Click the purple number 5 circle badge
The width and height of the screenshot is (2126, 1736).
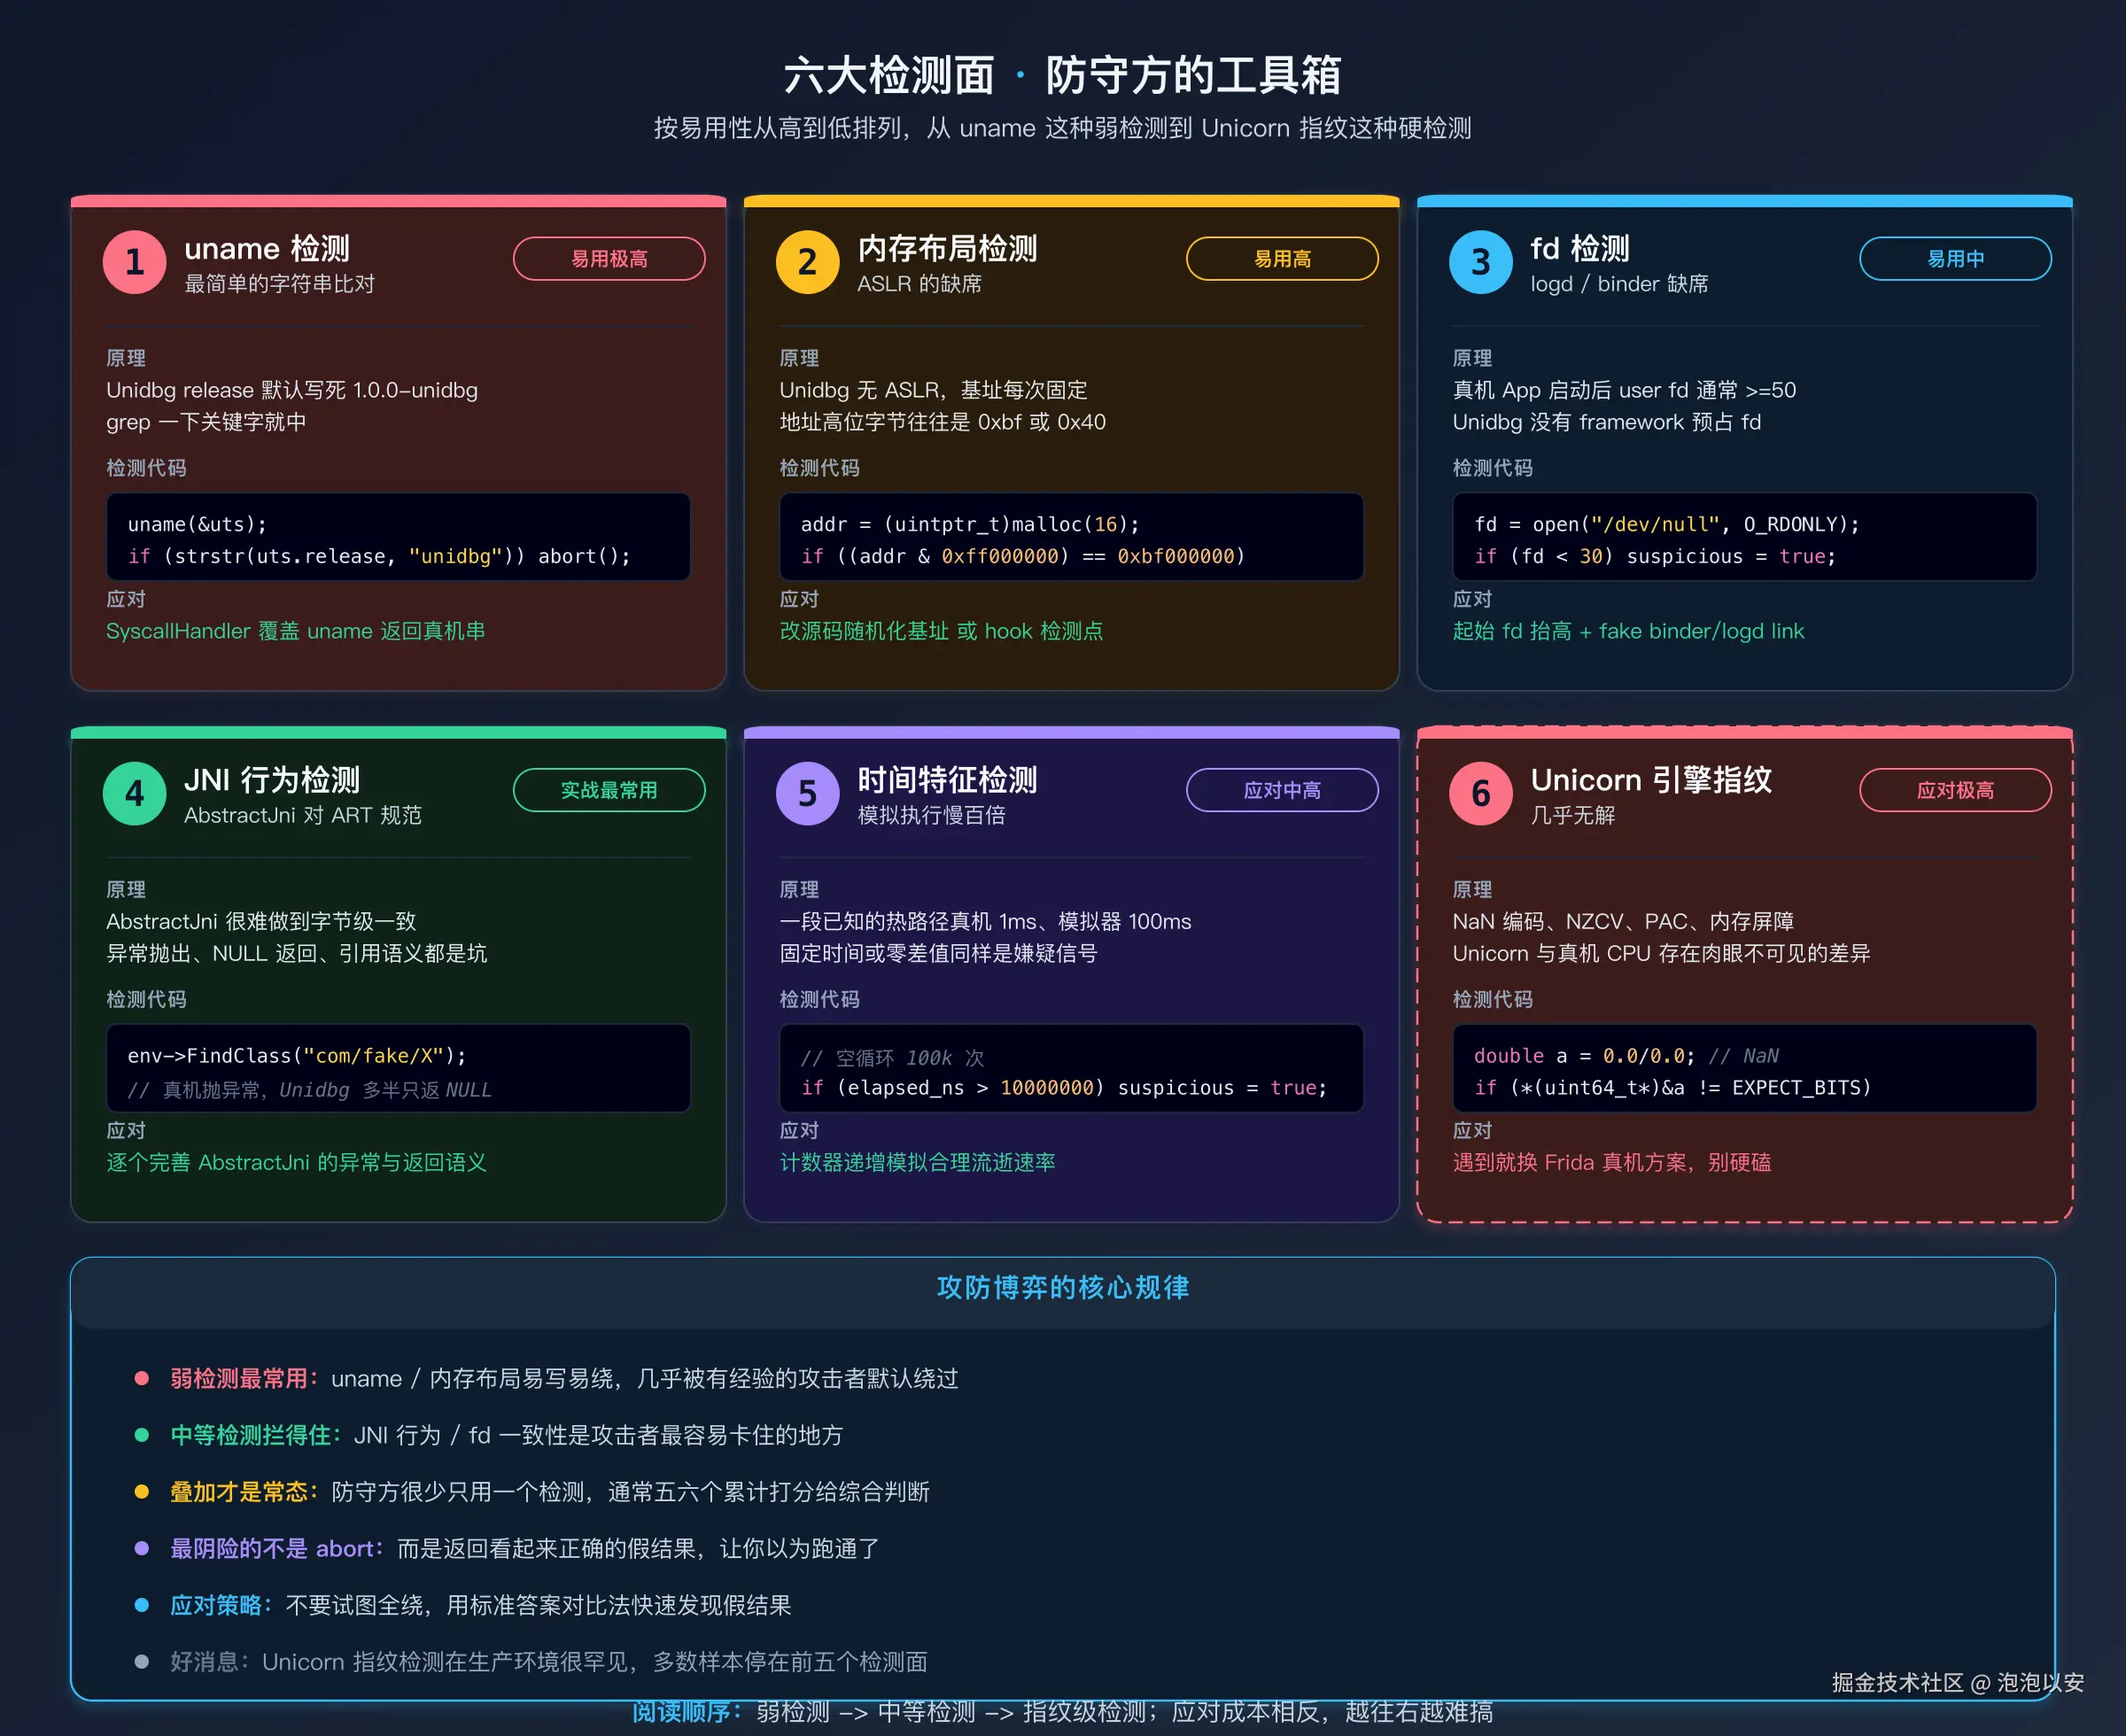pyautogui.click(x=807, y=793)
